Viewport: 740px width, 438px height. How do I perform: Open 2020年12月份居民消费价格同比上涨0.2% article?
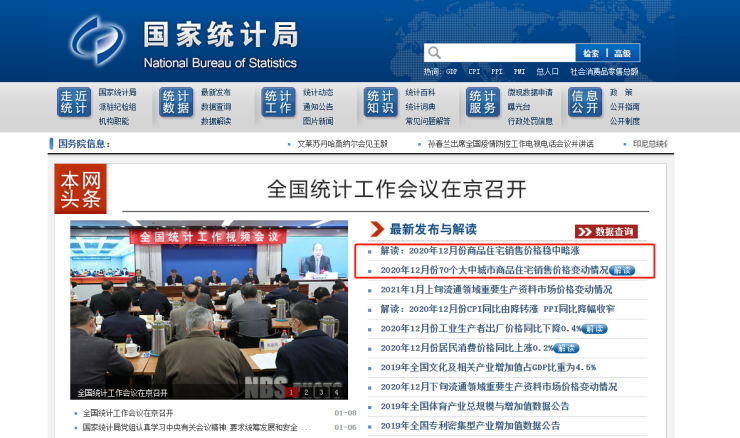tap(466, 348)
